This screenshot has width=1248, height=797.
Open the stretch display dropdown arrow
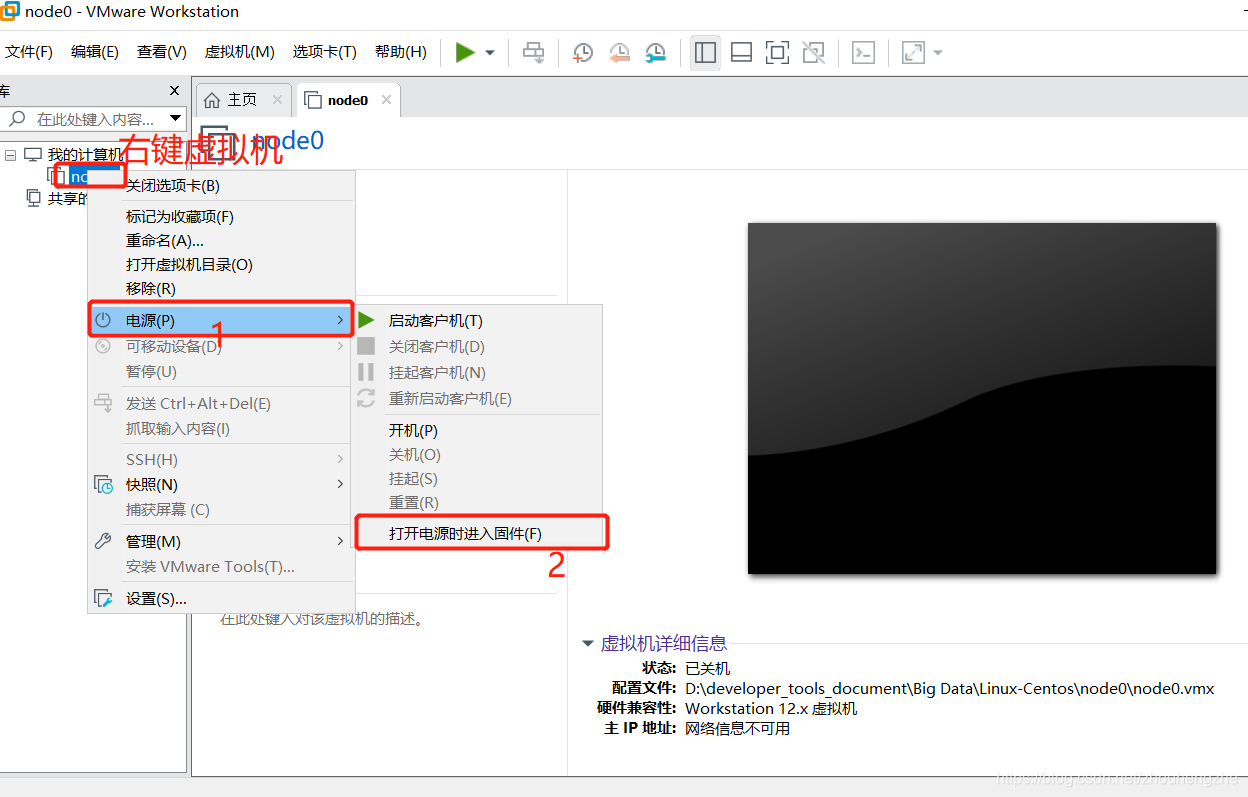click(937, 53)
